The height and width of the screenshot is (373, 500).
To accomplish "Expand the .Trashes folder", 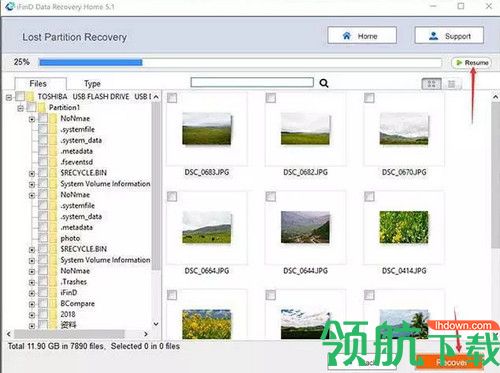I will [x=32, y=282].
